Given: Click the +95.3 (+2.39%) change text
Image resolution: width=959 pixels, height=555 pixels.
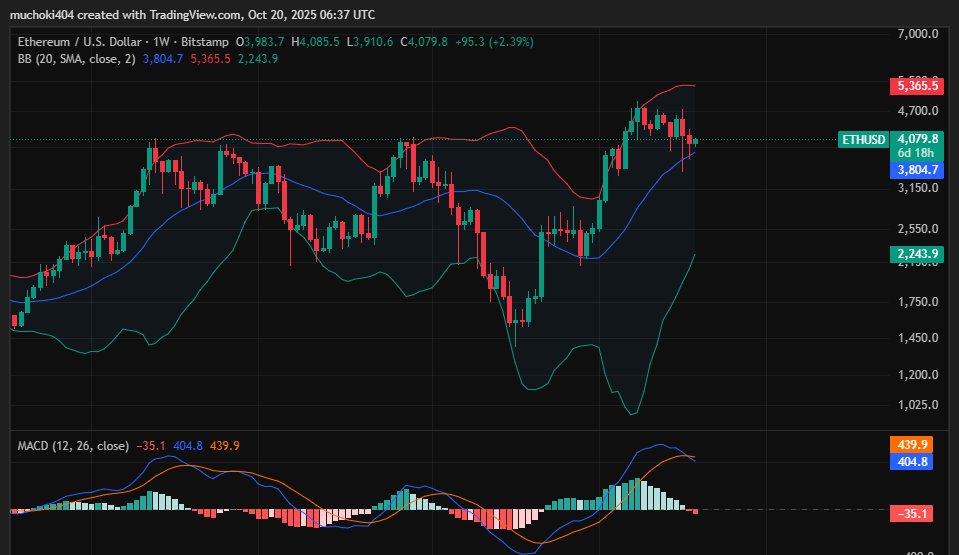Looking at the screenshot, I should (494, 42).
